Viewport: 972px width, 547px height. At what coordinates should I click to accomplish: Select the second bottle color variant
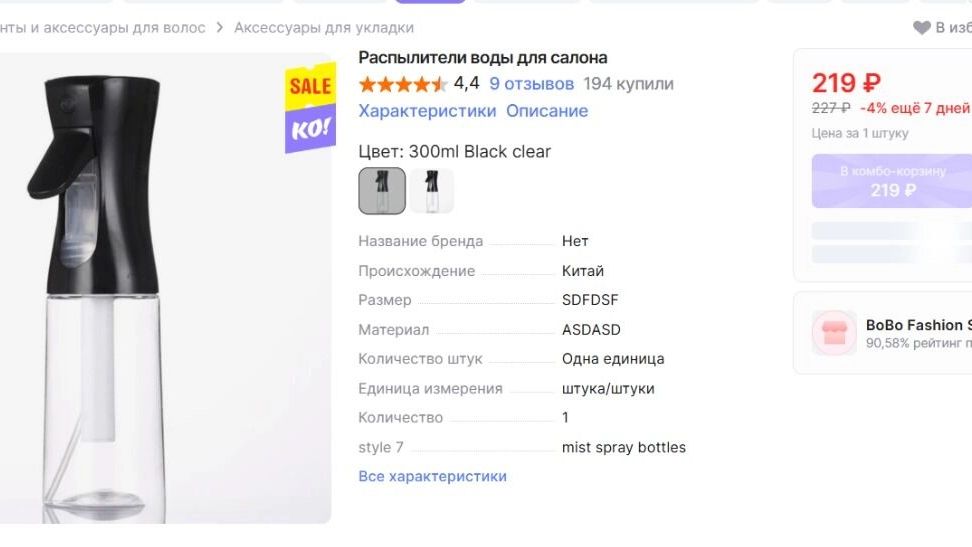tap(431, 190)
